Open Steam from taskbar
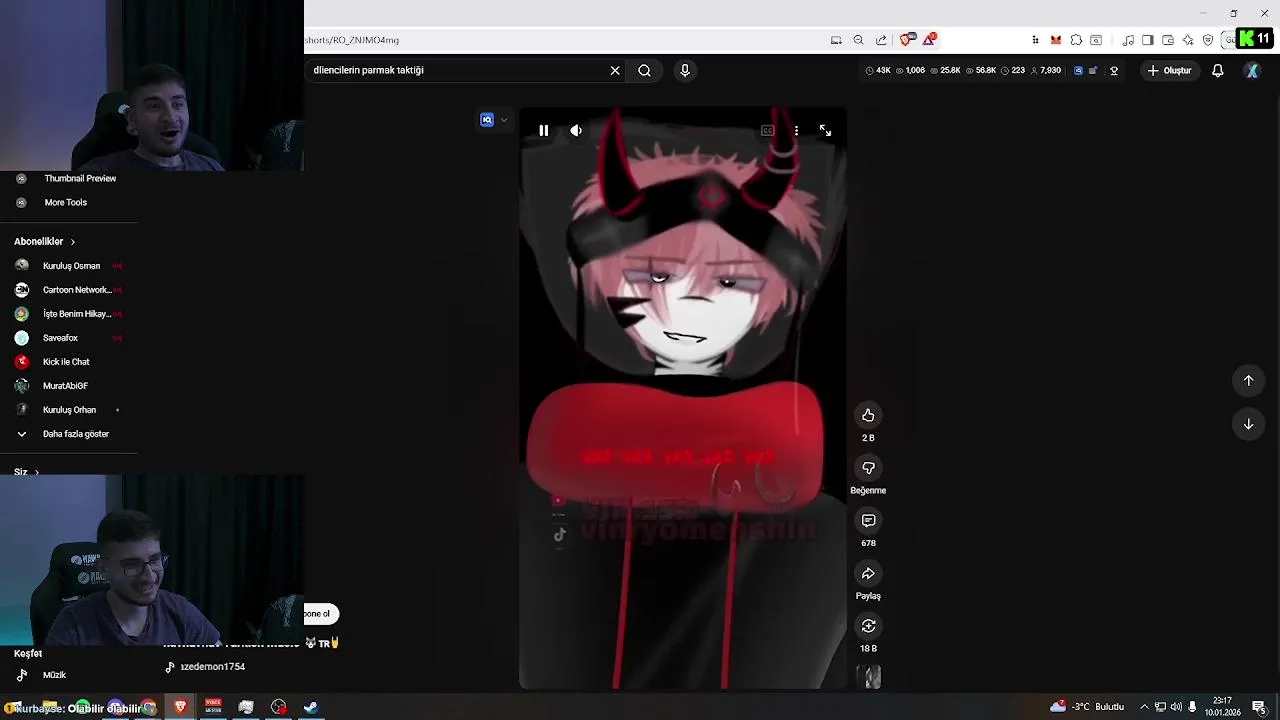The height and width of the screenshot is (720, 1280). pyautogui.click(x=311, y=707)
